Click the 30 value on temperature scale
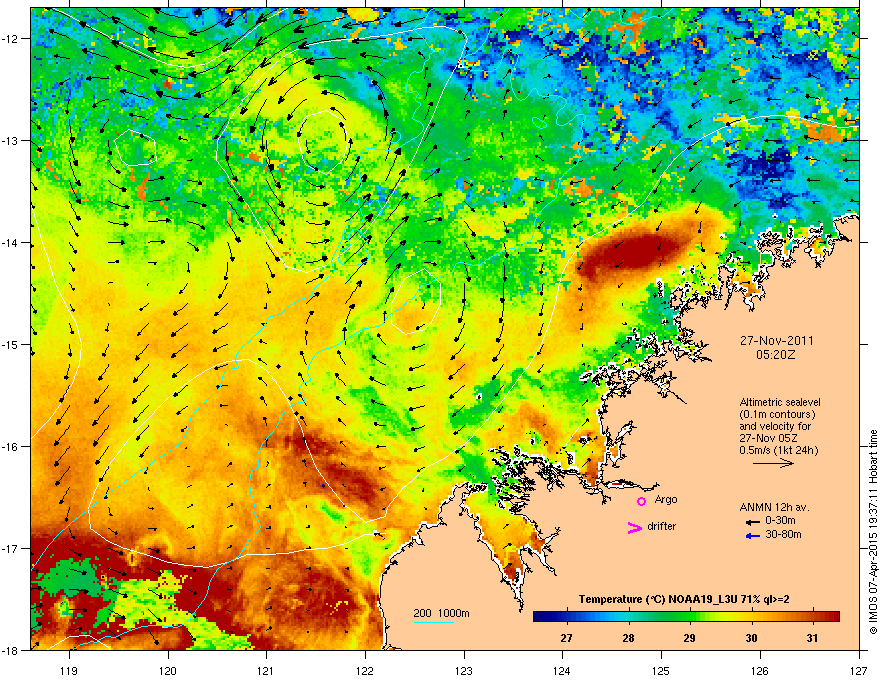 tap(751, 638)
